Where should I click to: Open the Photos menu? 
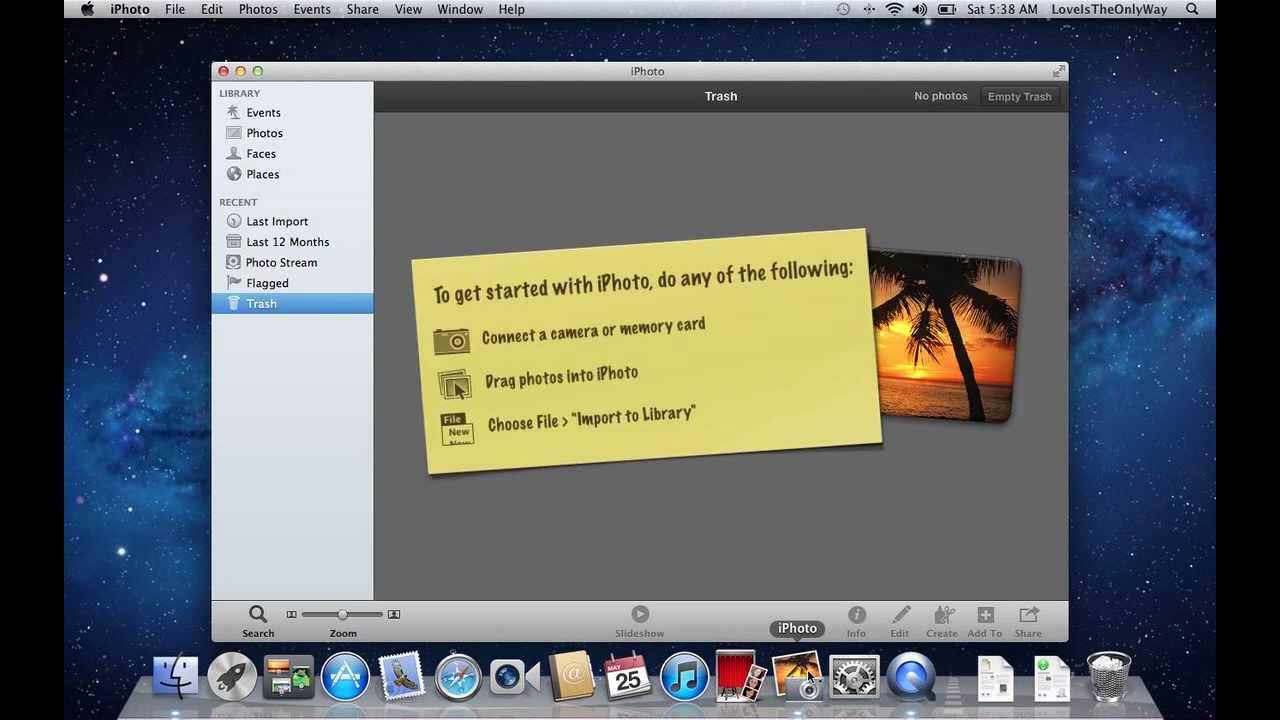click(x=258, y=9)
